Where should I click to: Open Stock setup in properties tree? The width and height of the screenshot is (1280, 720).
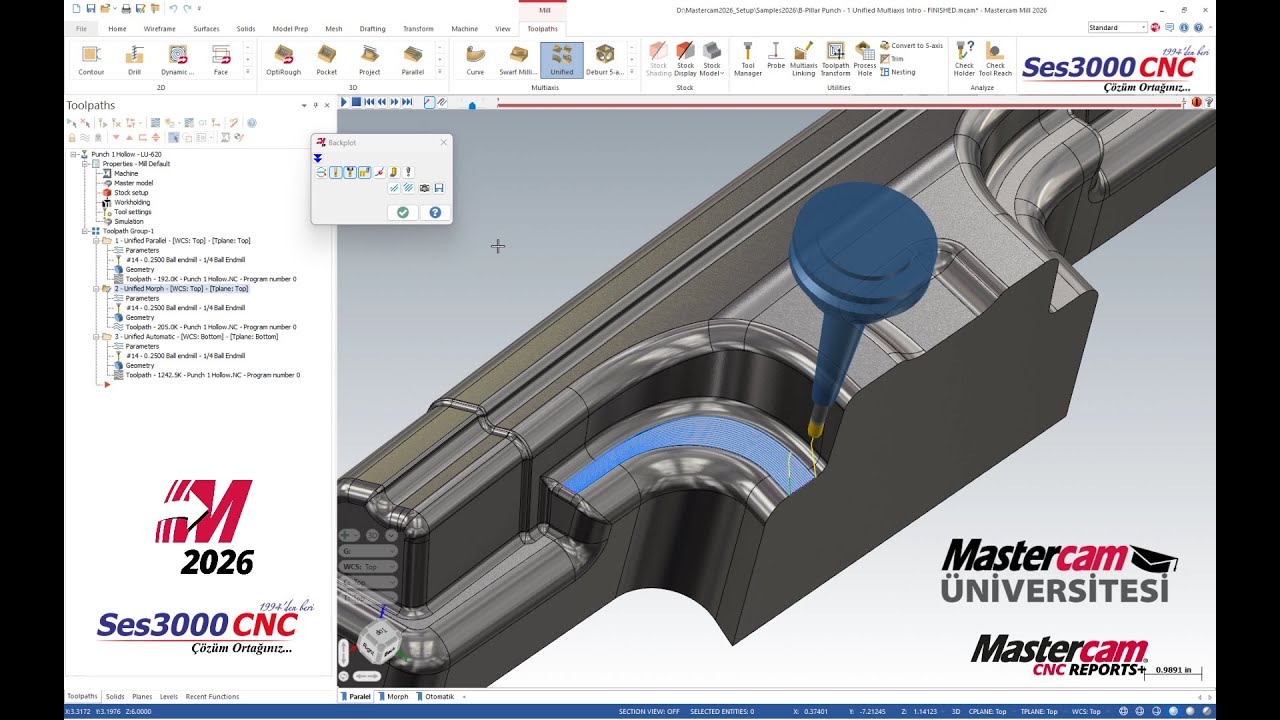131,193
